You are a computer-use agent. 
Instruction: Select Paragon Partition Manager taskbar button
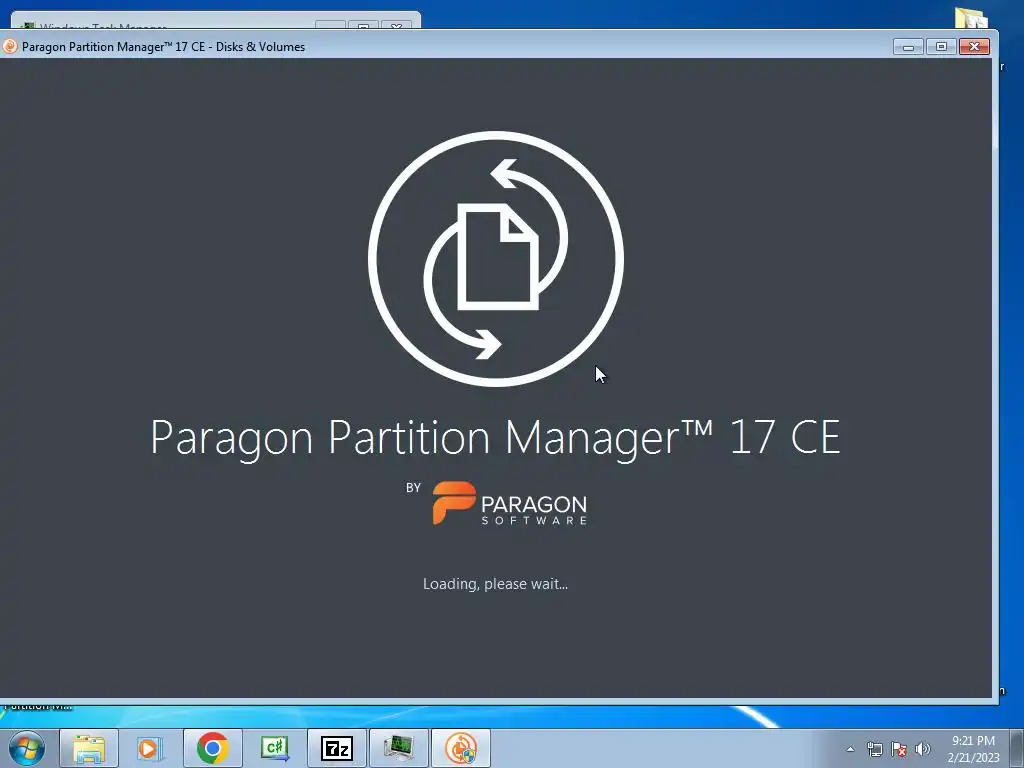[460, 748]
